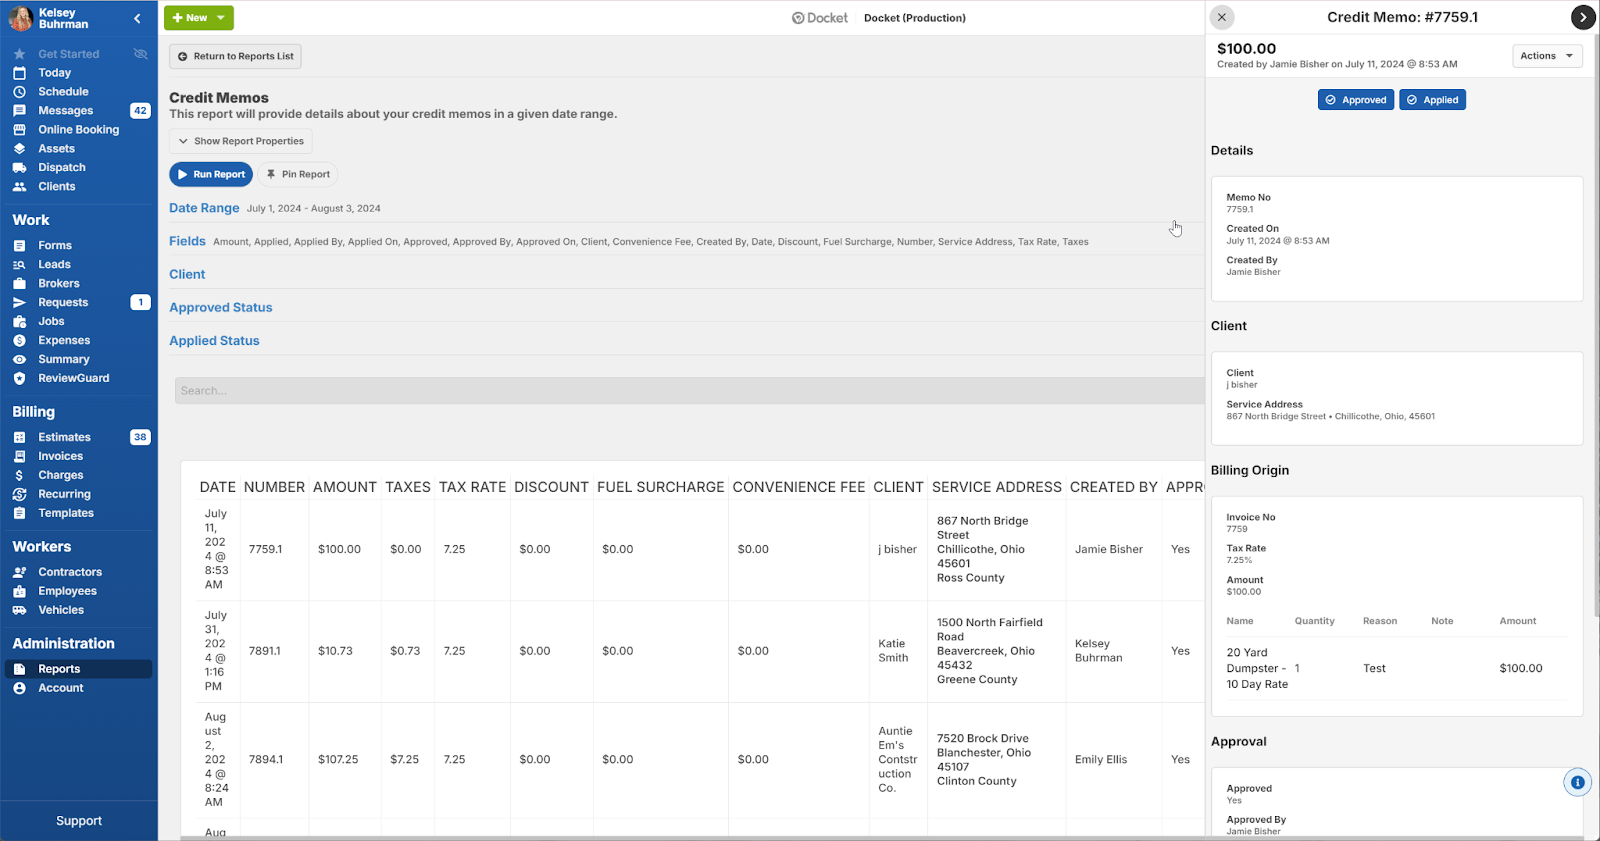Click the Contractors icon under Workers
Viewport: 1600px width, 841px height.
coord(19,573)
